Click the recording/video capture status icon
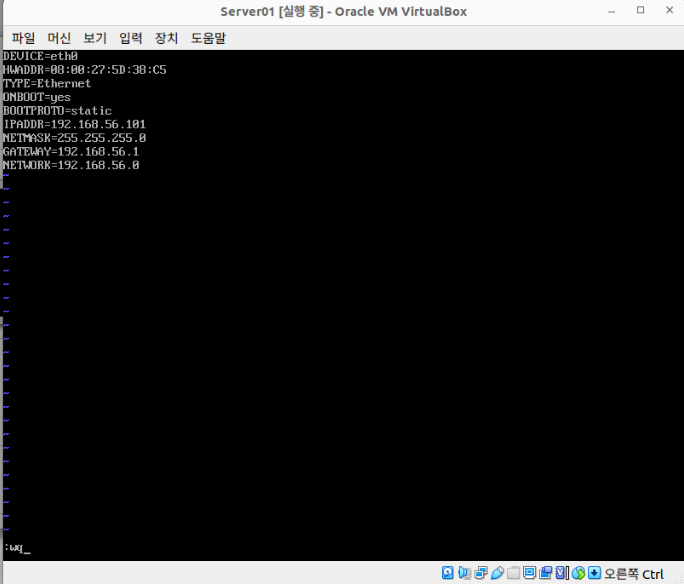 (x=546, y=573)
